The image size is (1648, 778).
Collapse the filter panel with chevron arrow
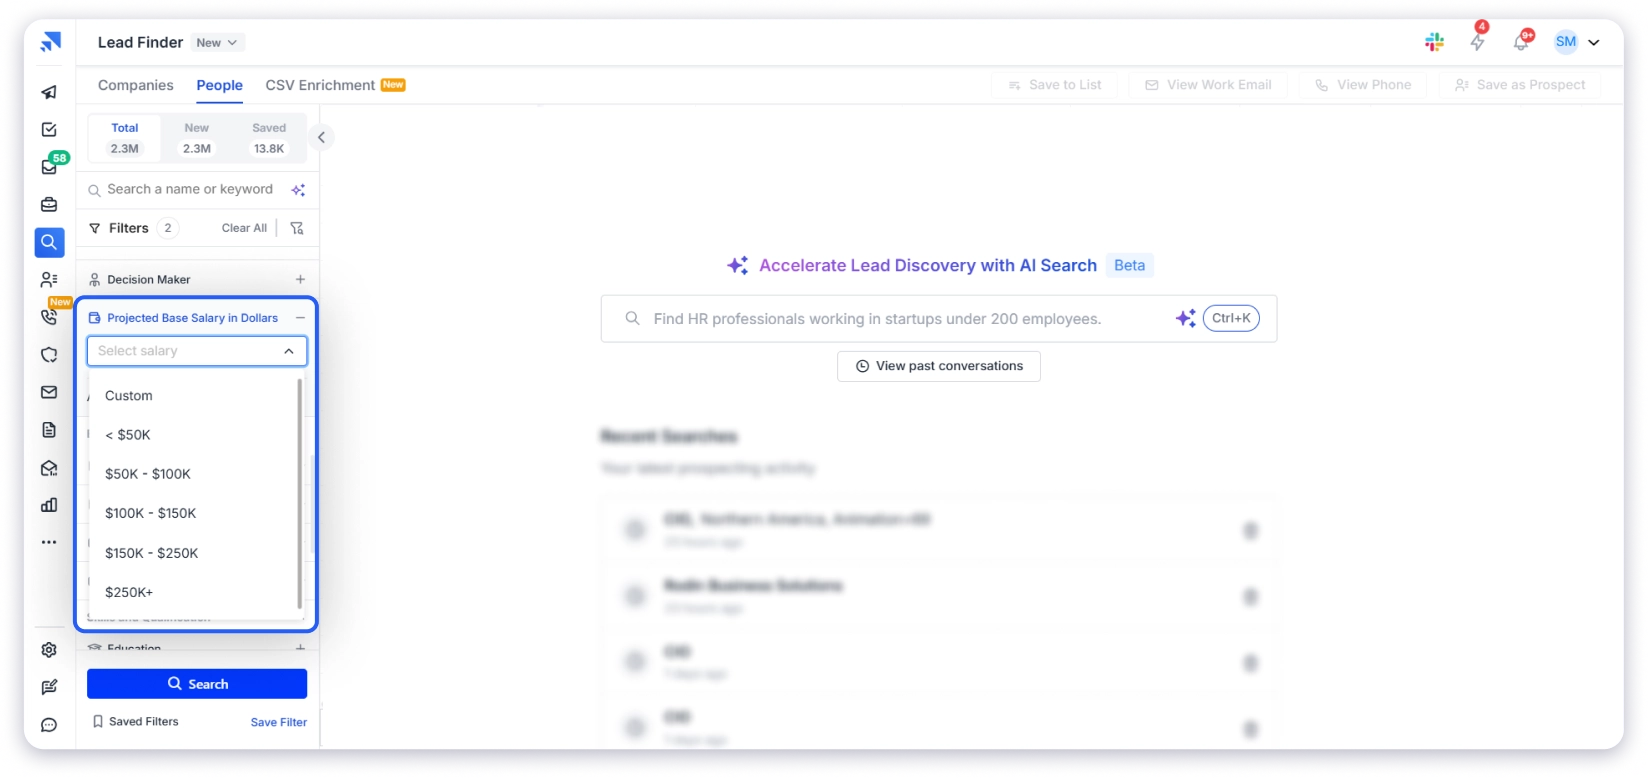point(321,137)
